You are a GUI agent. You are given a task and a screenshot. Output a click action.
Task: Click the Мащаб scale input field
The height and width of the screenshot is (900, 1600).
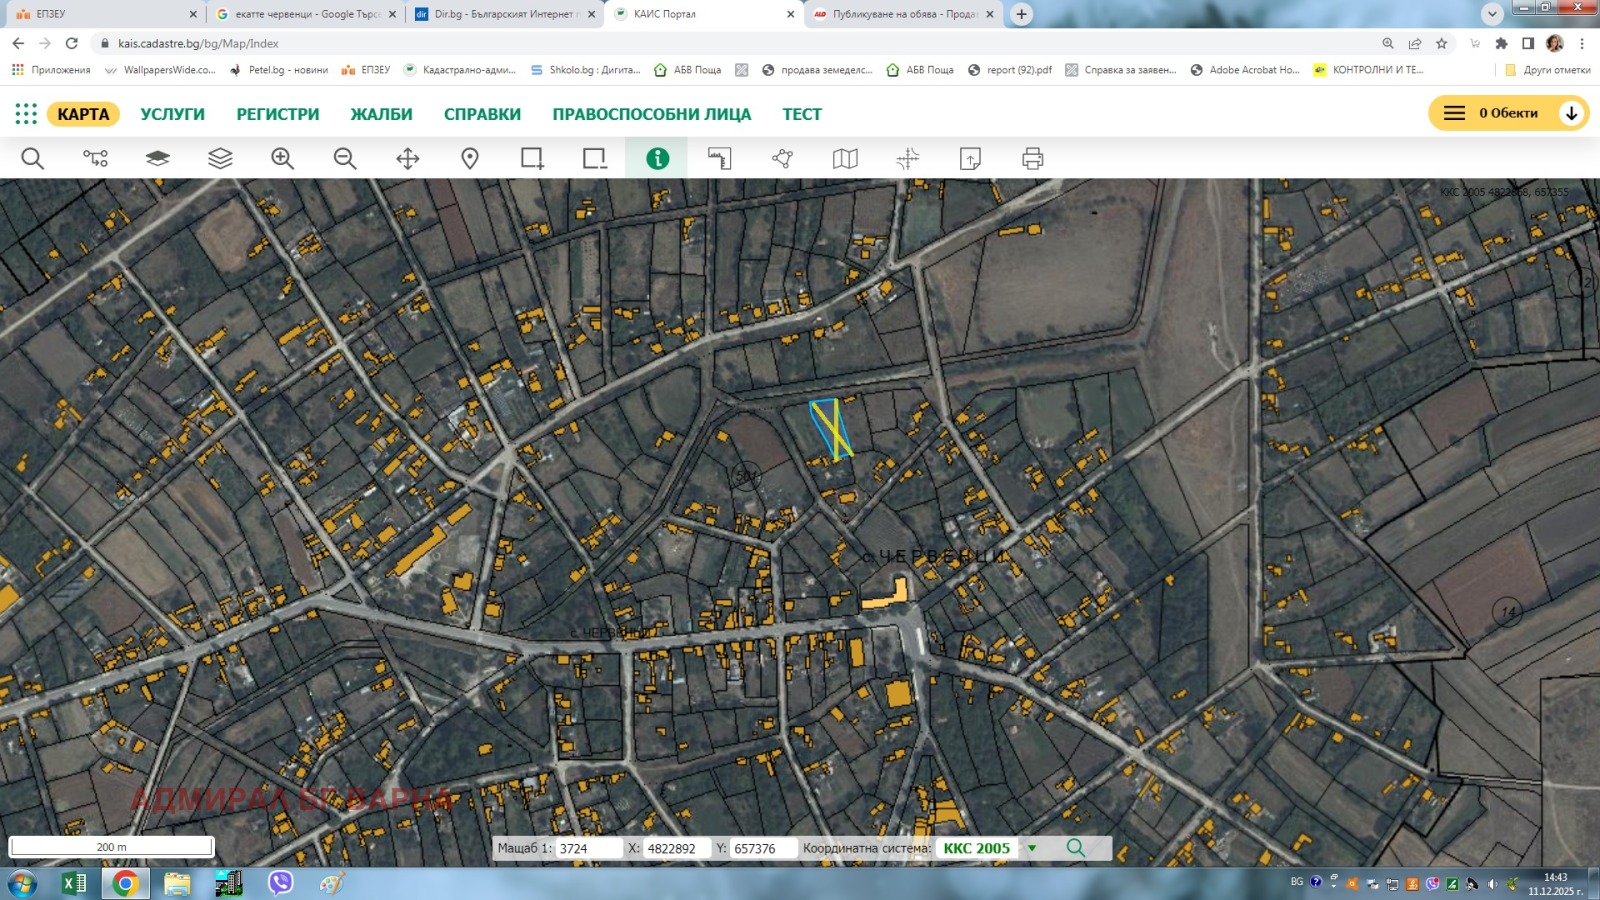tap(587, 848)
